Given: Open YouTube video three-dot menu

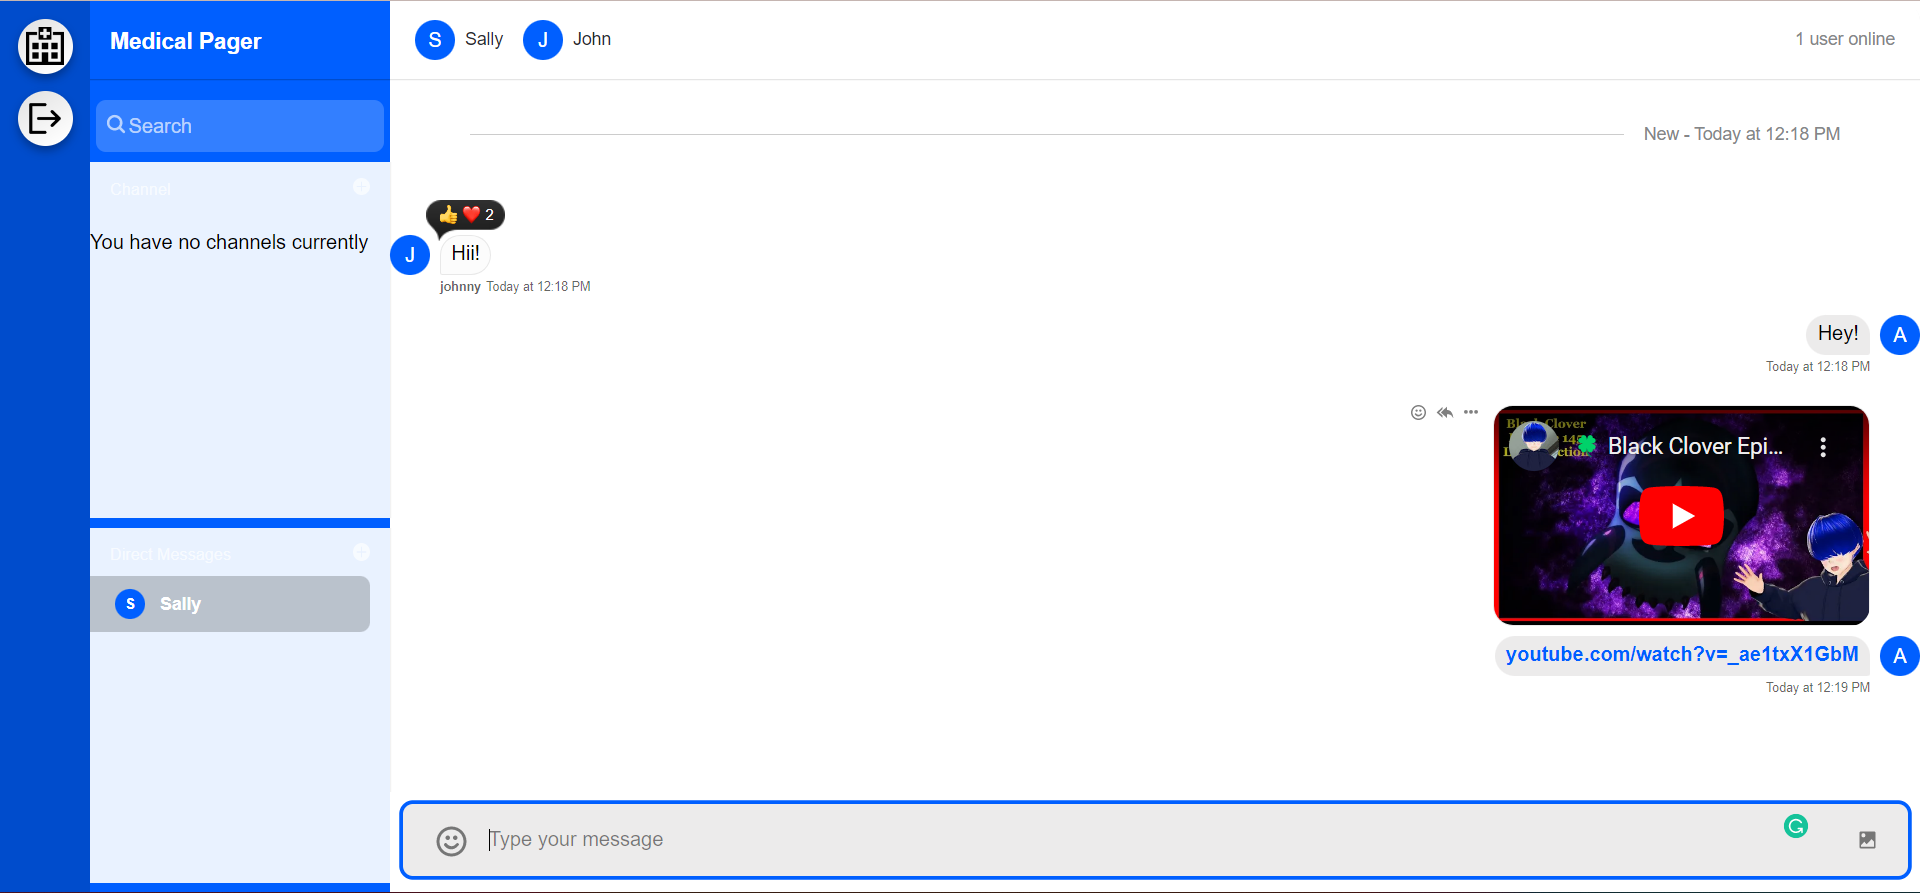Looking at the screenshot, I should tap(1823, 447).
